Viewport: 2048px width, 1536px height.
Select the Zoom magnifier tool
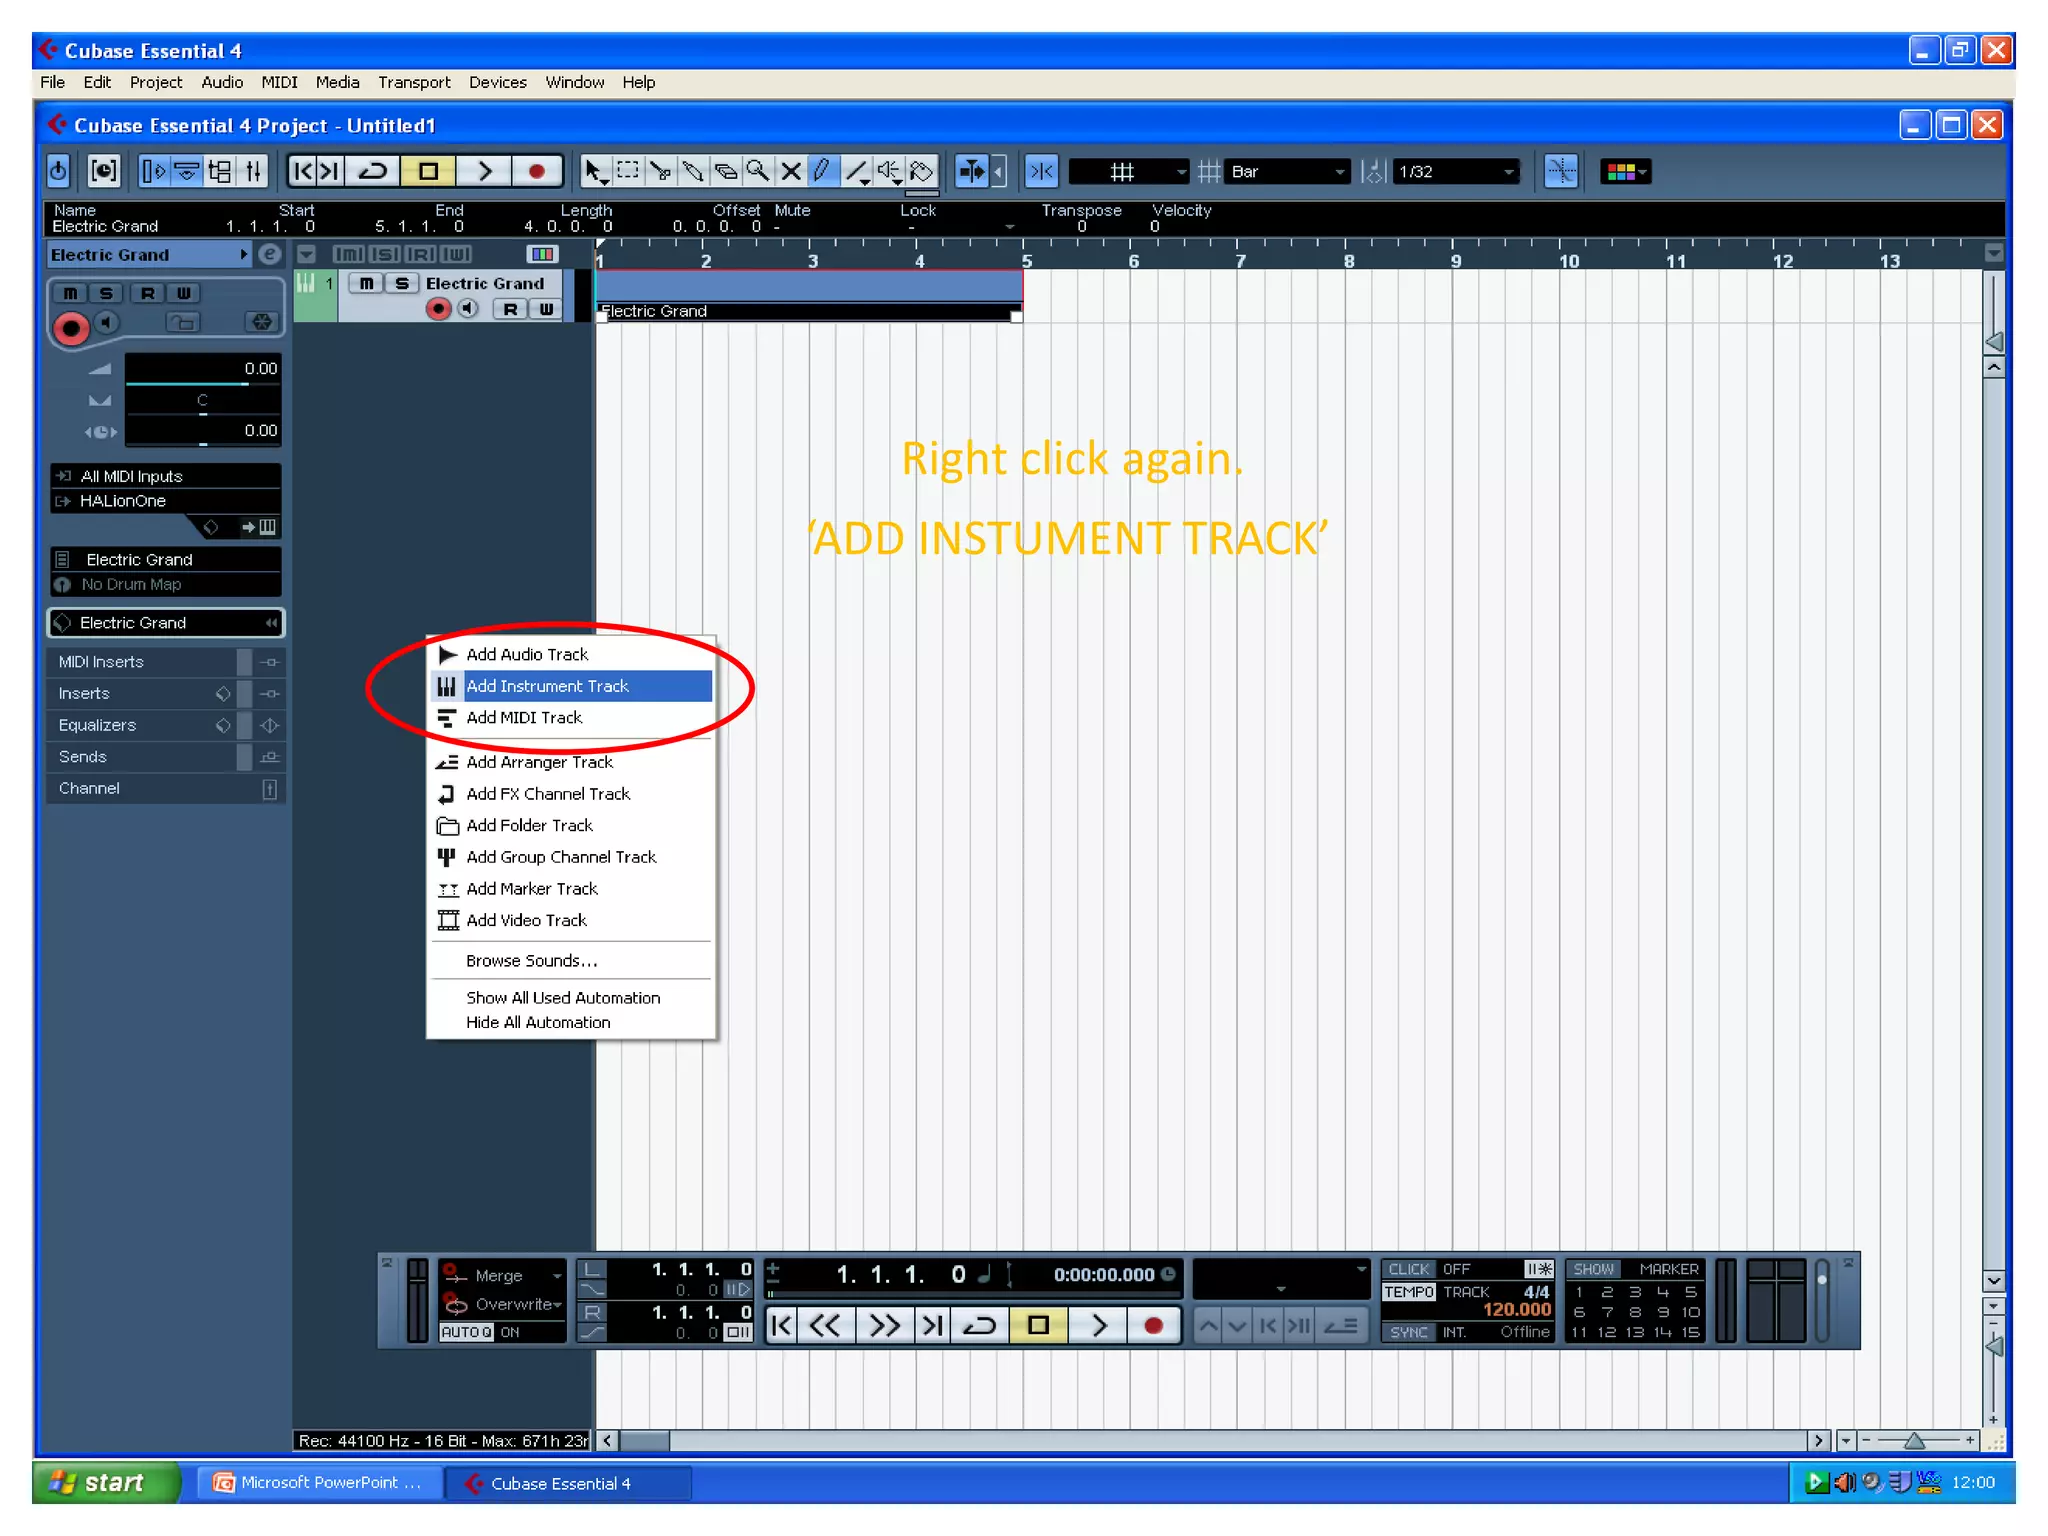(758, 172)
